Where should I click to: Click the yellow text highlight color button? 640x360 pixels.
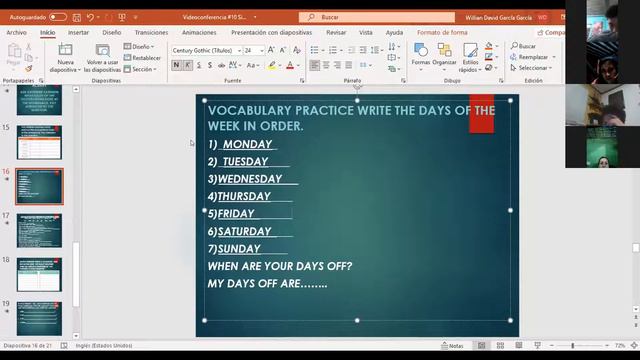point(272,65)
